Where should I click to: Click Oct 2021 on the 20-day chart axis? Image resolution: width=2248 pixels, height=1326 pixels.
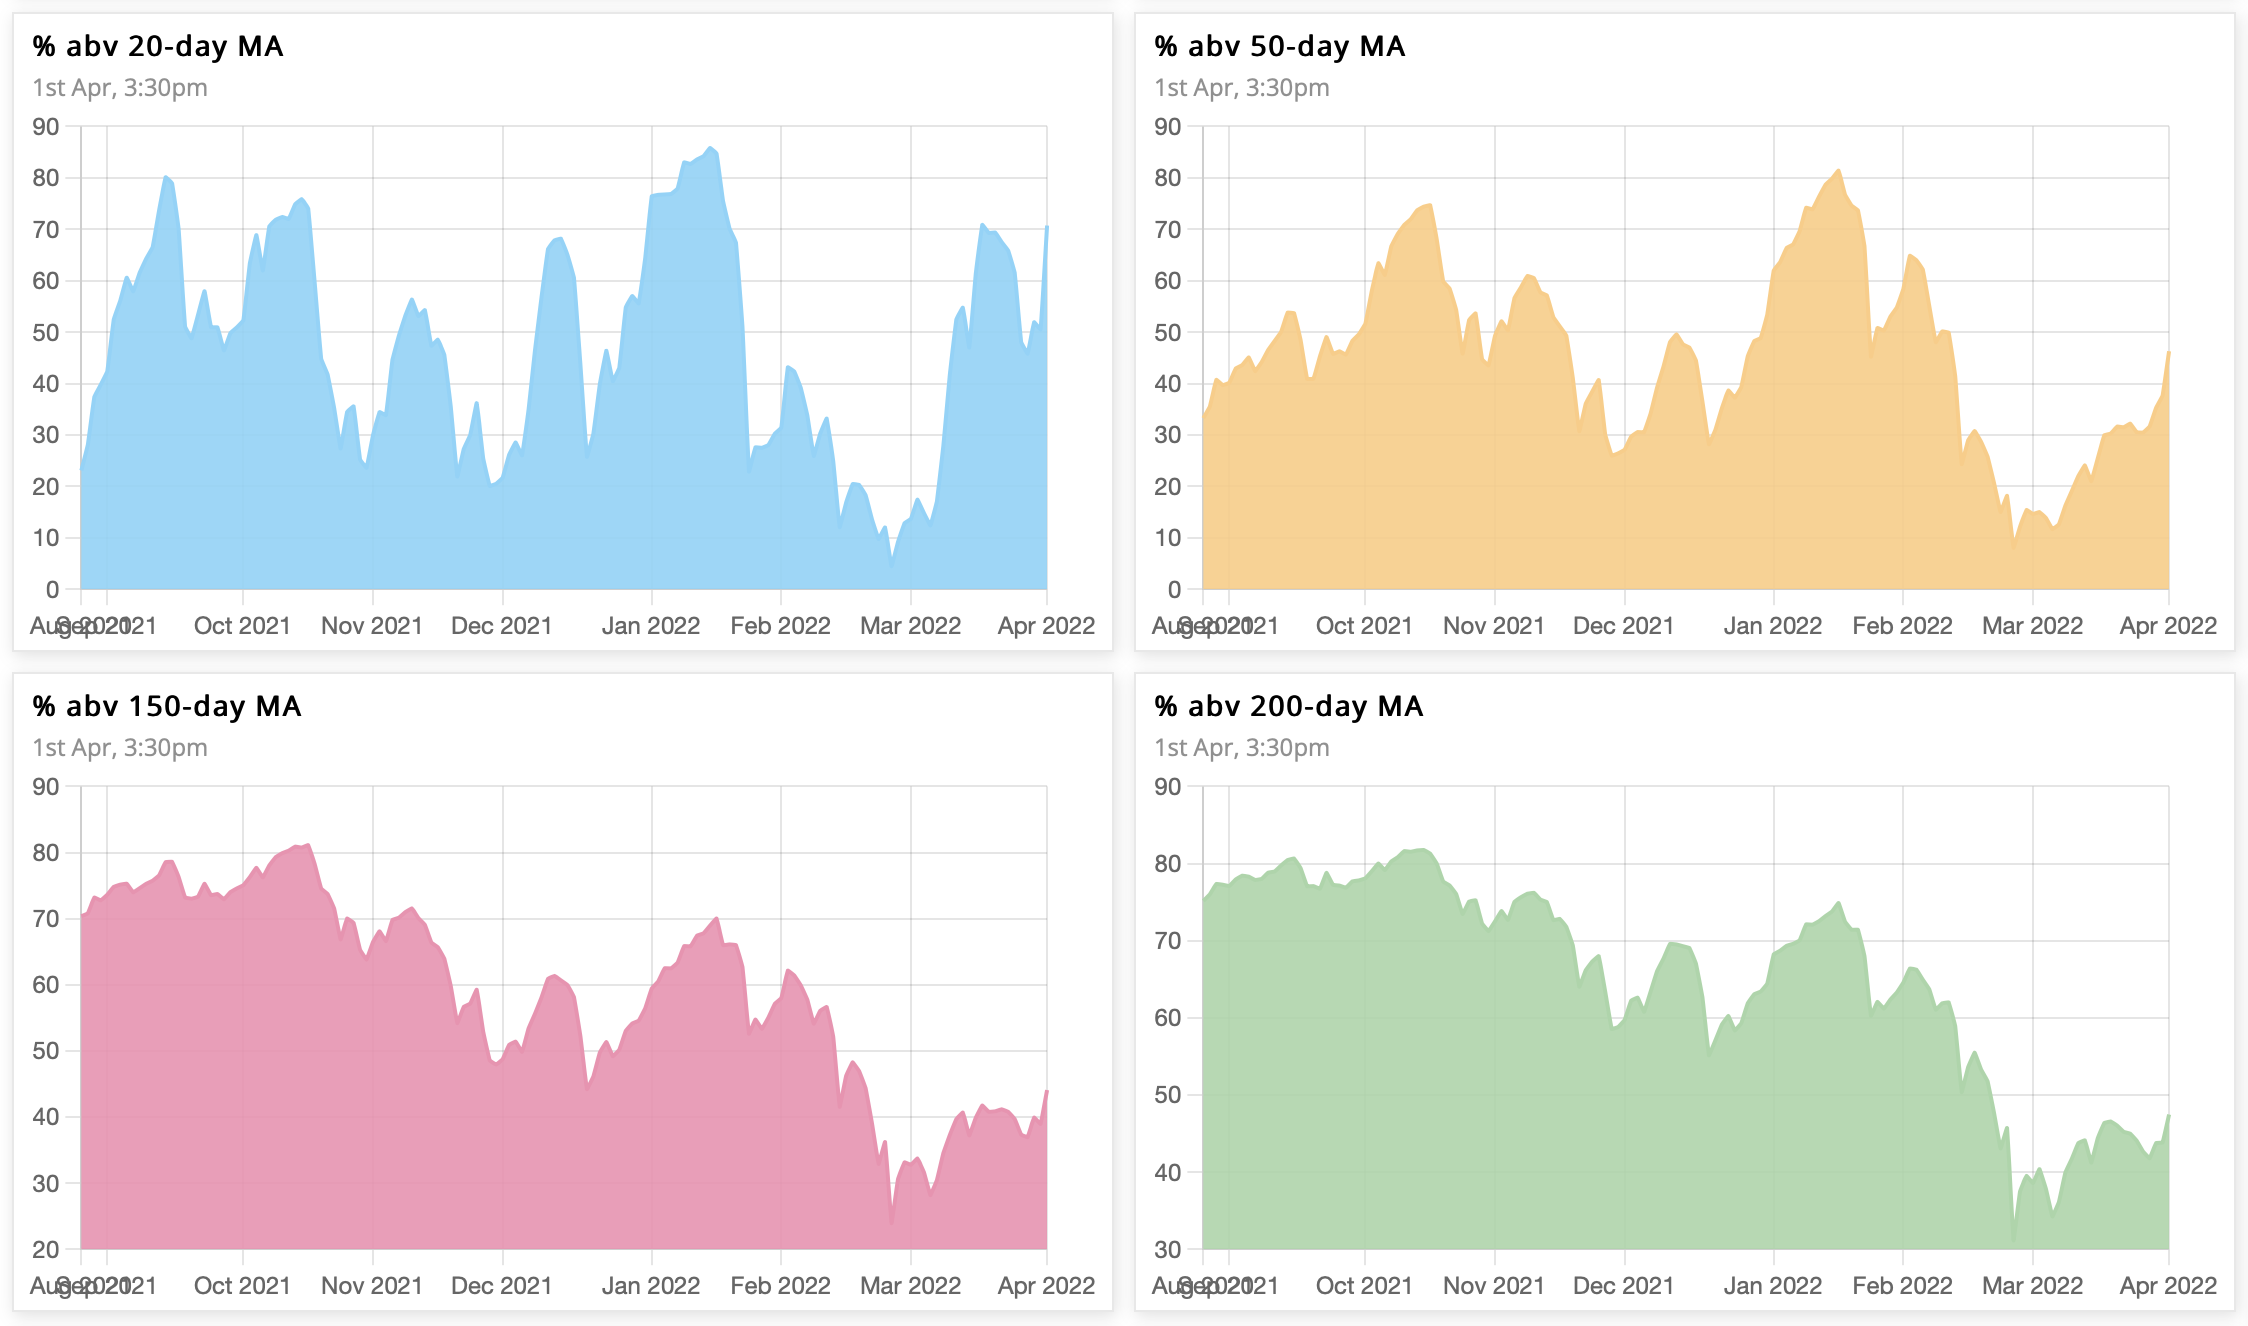(x=242, y=626)
